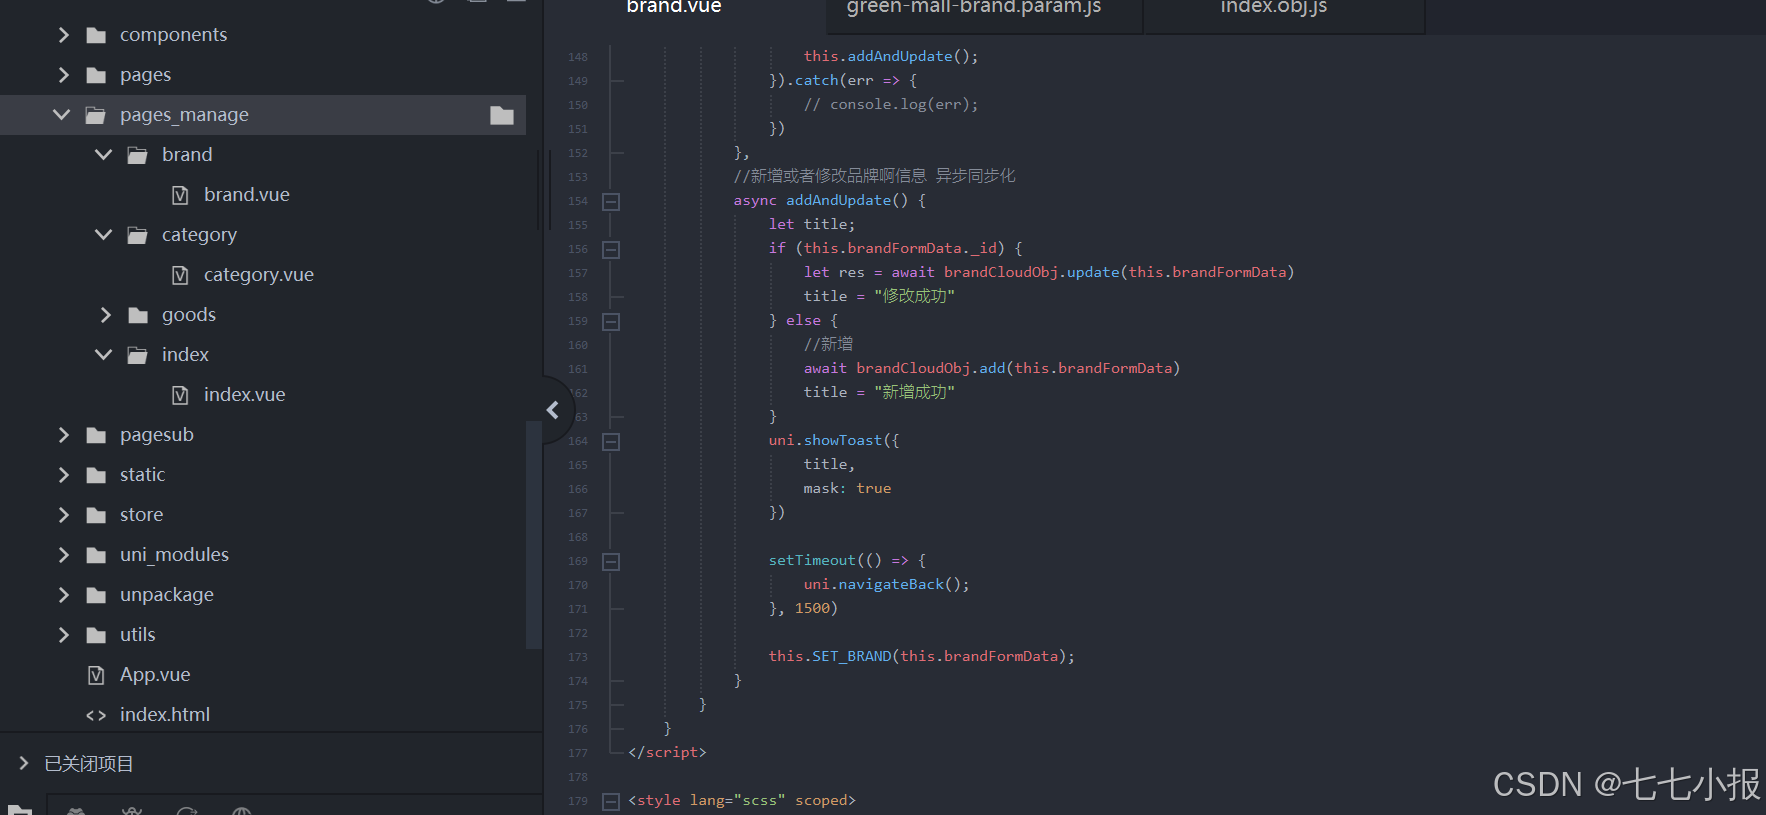The height and width of the screenshot is (815, 1766).
Task: Click the HTML brackets icon of index.html
Action: (96, 715)
